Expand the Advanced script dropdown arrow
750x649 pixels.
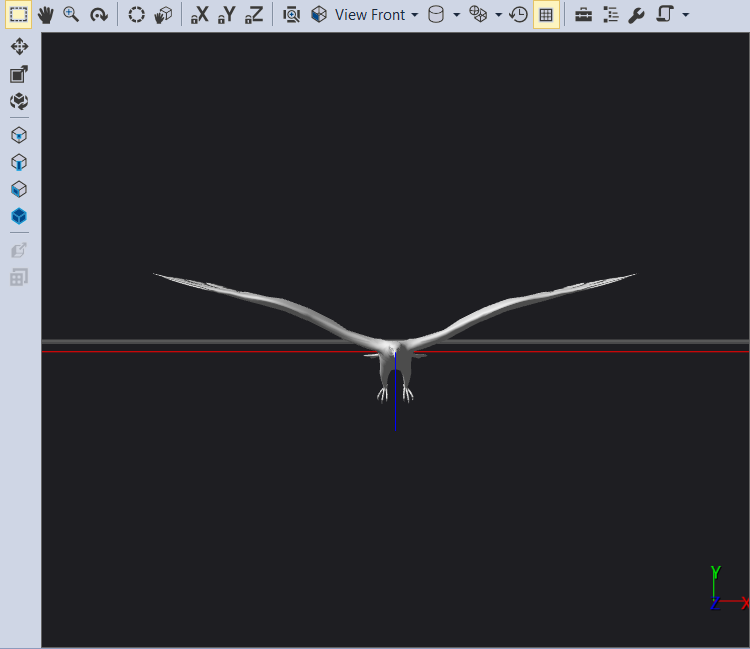point(685,15)
